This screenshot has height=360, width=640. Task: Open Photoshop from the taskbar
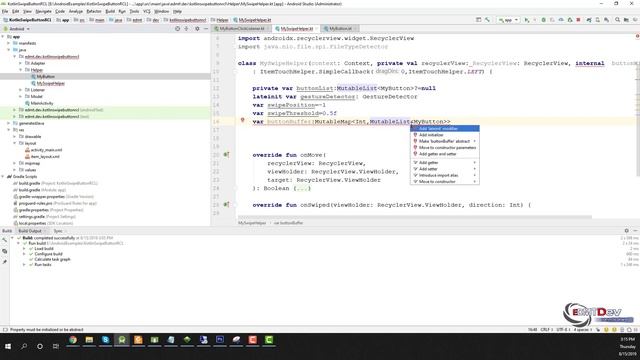(220, 340)
